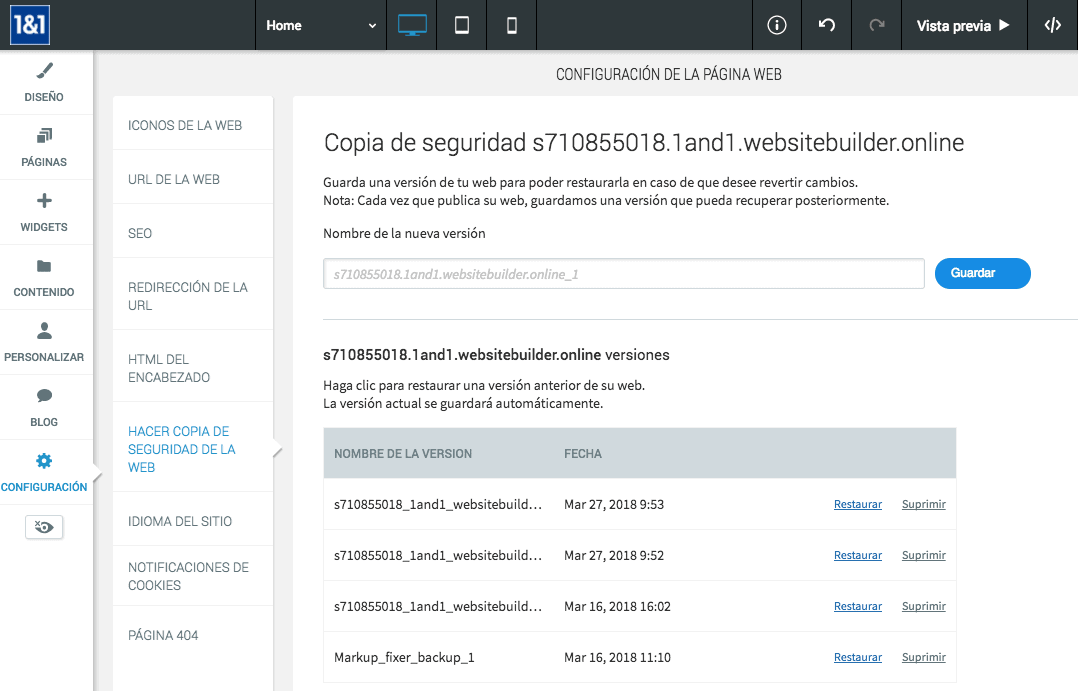Delete the Markup_fixer_backup_1 version

click(923, 657)
